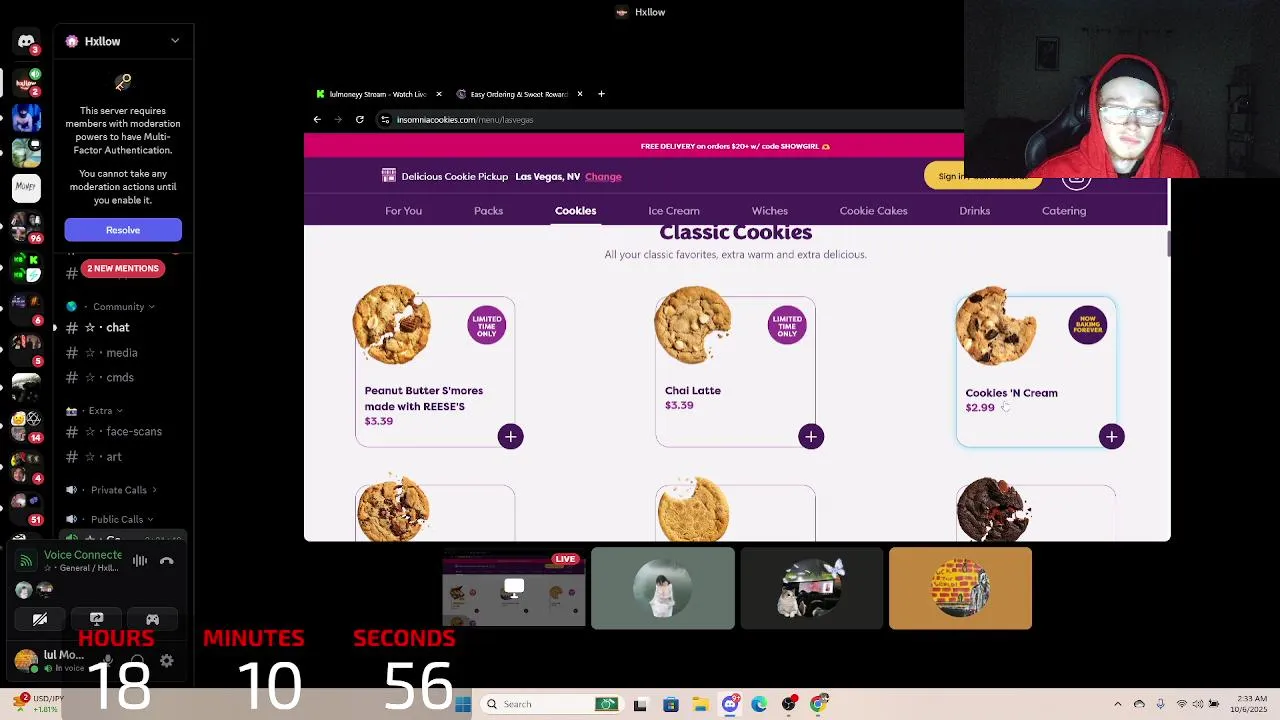Screen dimensions: 1280x720
Task: Open Discord direct messages home icon
Action: 26,42
